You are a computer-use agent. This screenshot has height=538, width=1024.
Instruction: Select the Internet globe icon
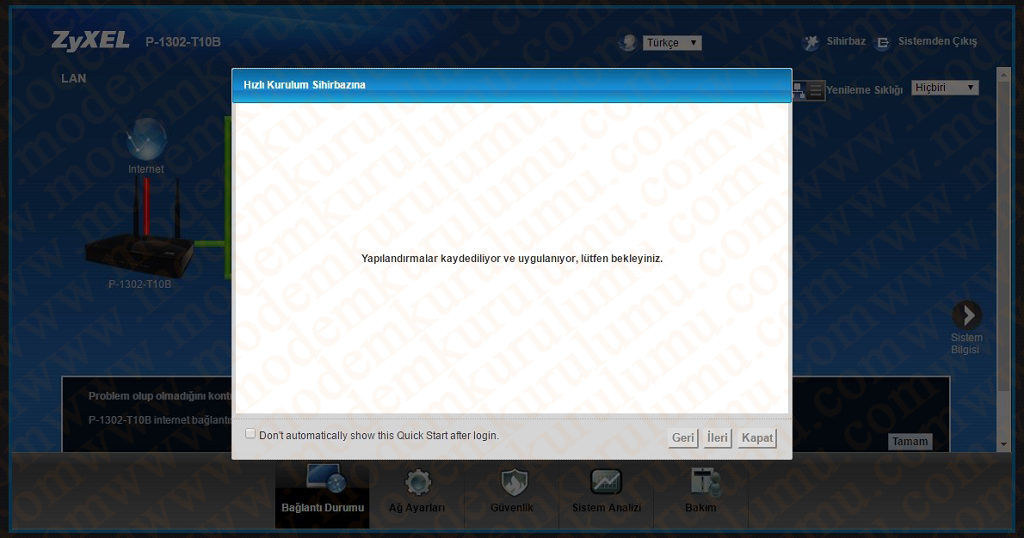coord(146,139)
